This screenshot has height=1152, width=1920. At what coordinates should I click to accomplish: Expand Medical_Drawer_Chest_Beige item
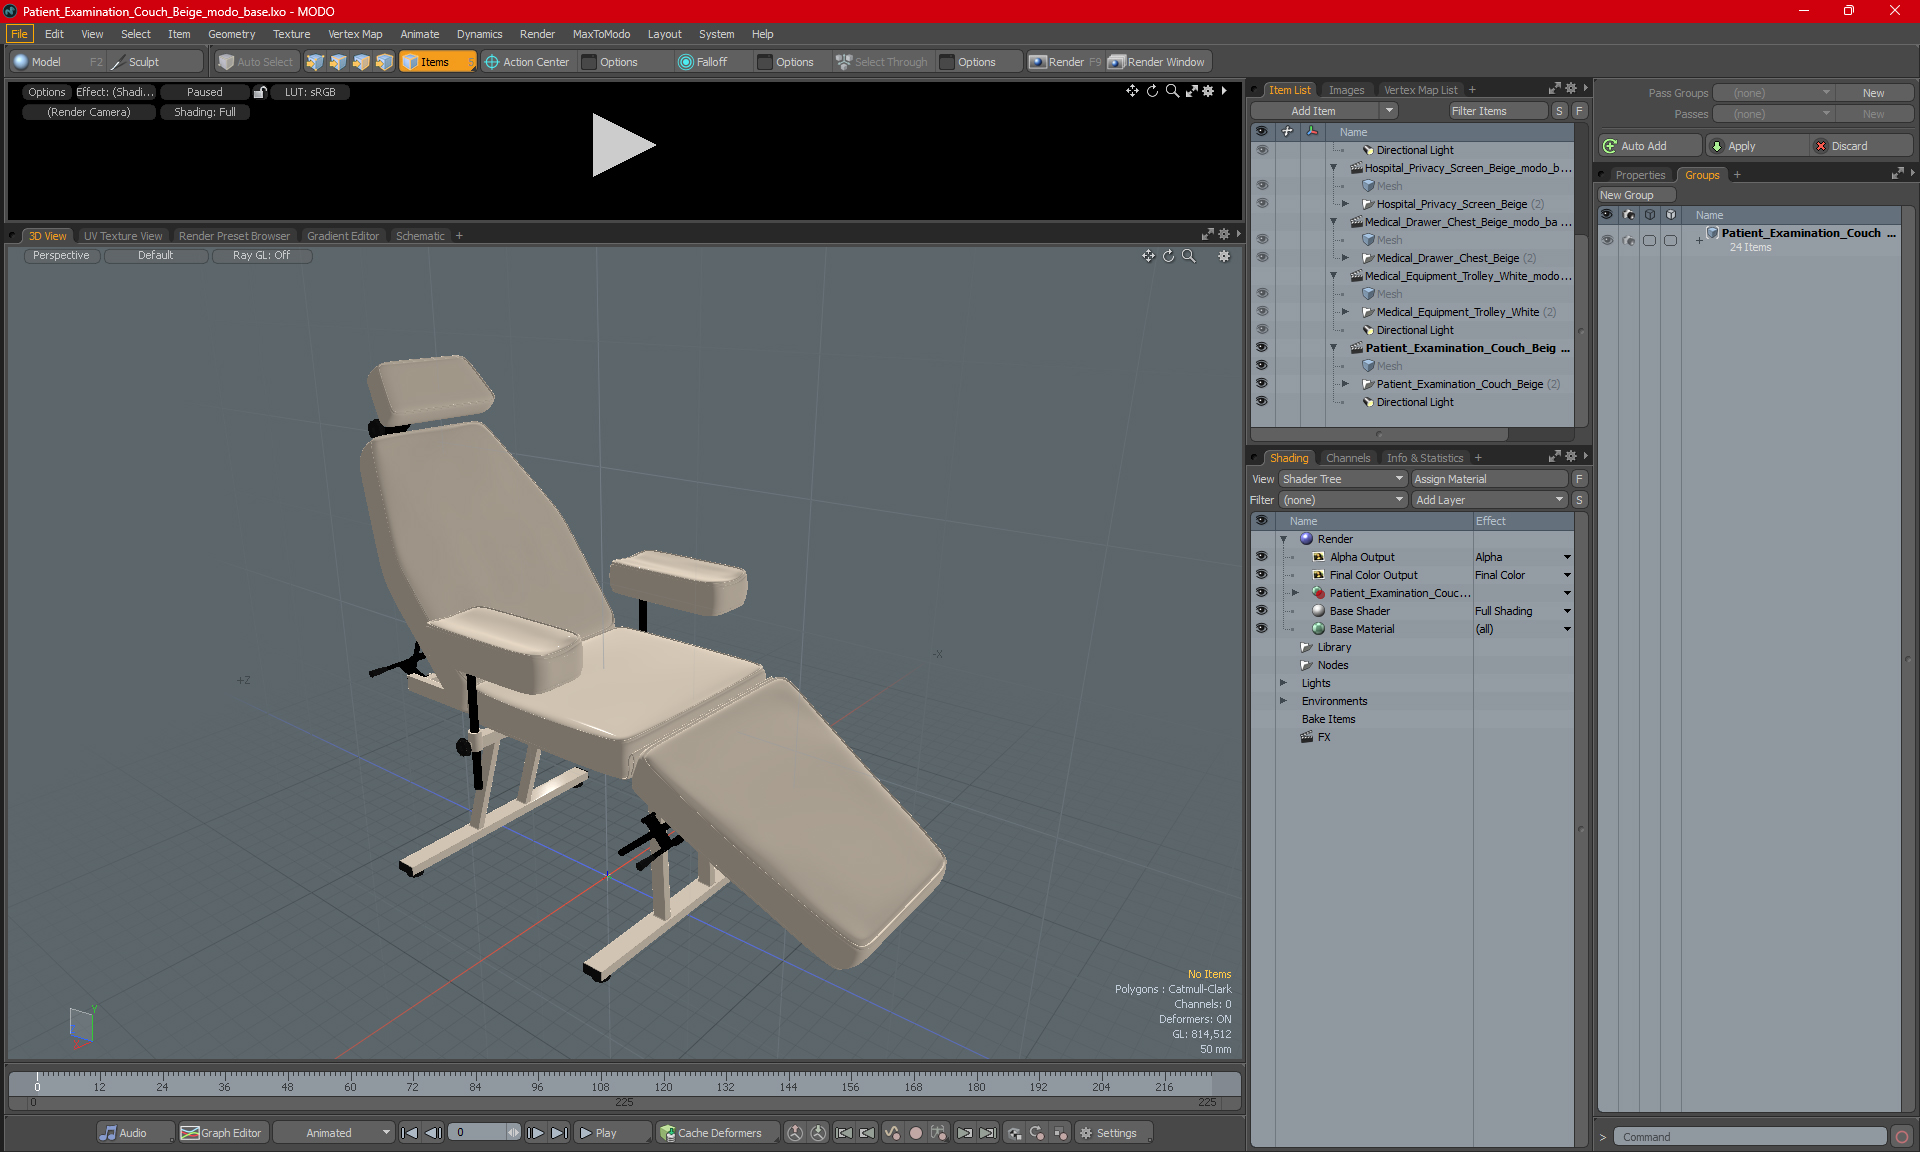coord(1345,258)
